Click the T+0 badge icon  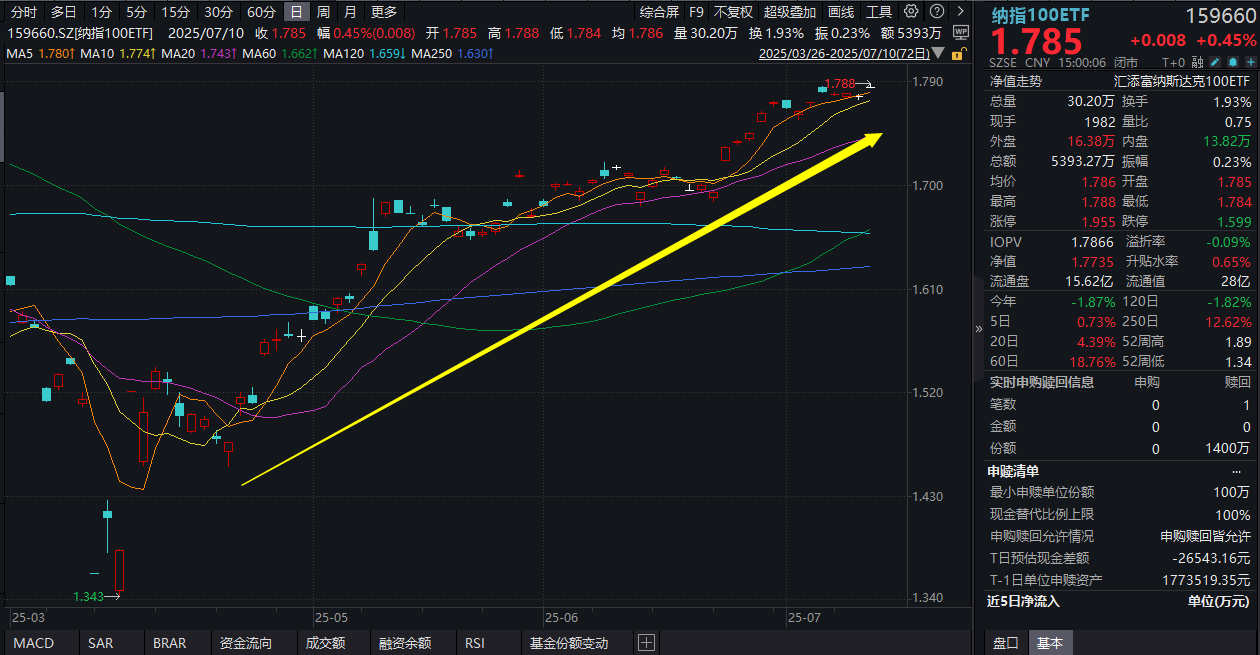click(x=1172, y=62)
